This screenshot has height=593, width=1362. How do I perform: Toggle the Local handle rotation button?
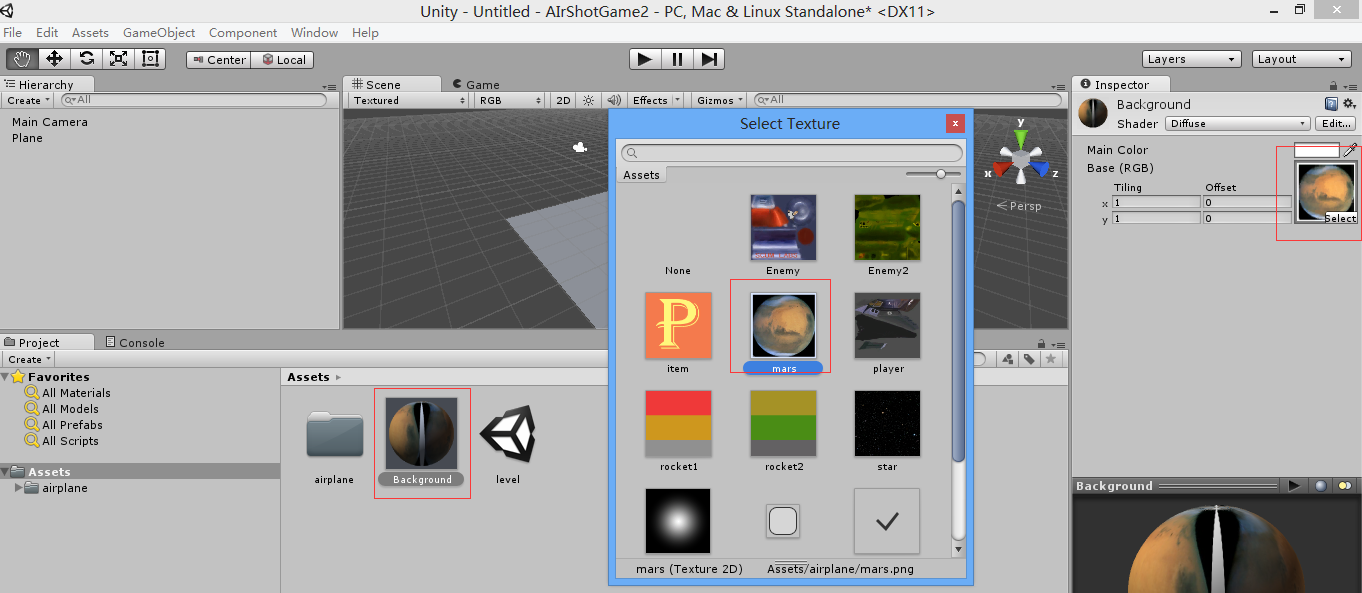tap(282, 60)
